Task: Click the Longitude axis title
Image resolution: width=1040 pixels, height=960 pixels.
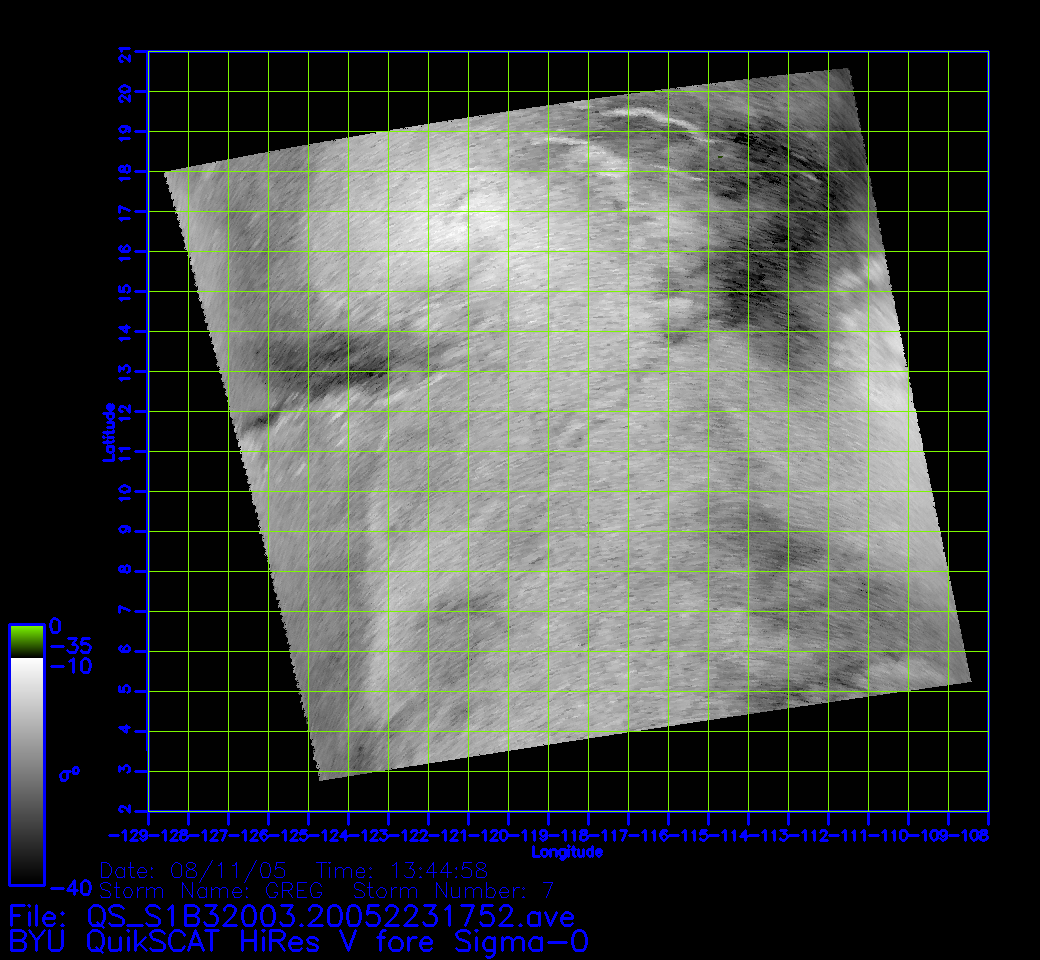Action: (x=567, y=852)
